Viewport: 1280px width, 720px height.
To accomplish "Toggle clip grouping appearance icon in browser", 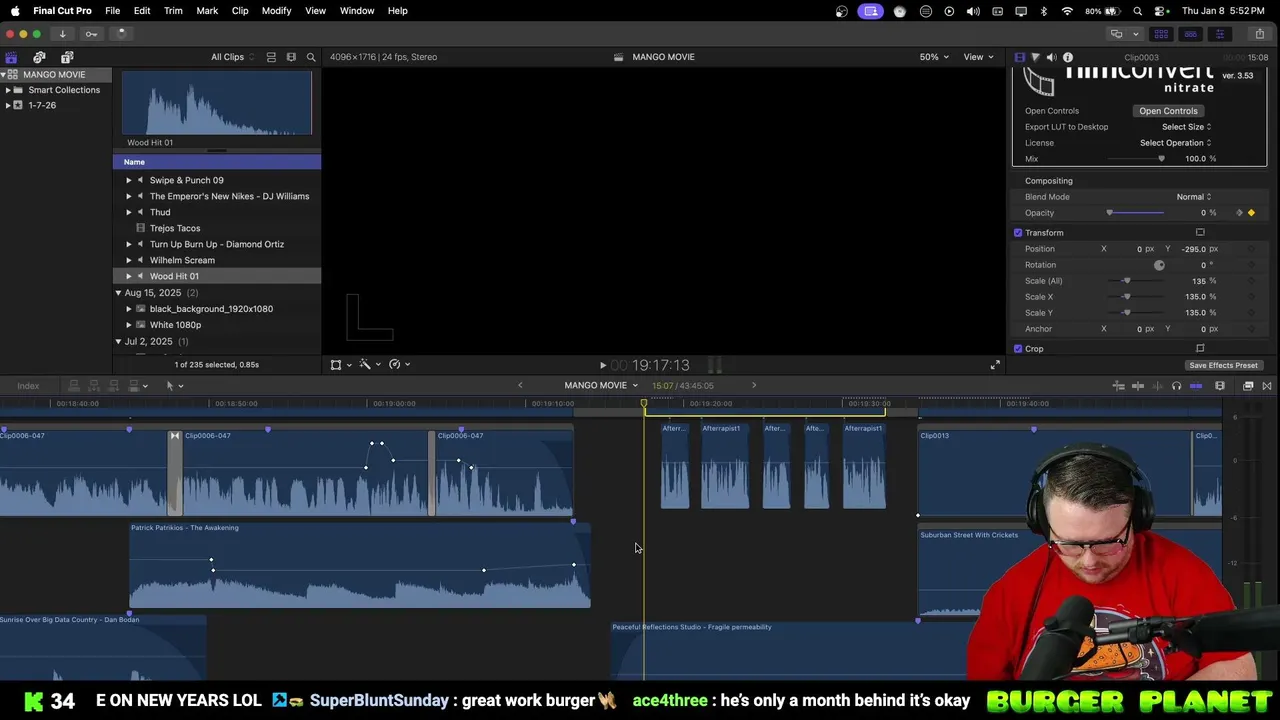I will pos(271,57).
